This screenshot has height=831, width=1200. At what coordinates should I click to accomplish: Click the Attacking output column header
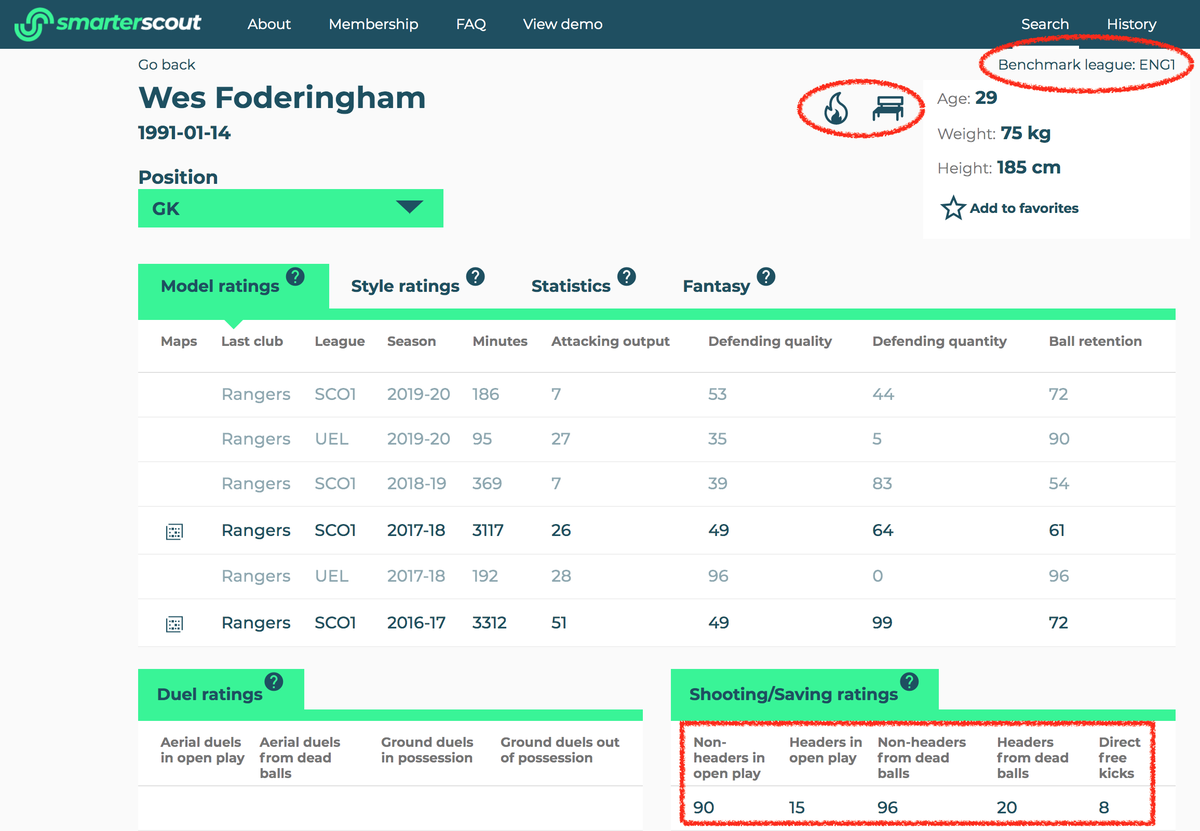point(610,341)
